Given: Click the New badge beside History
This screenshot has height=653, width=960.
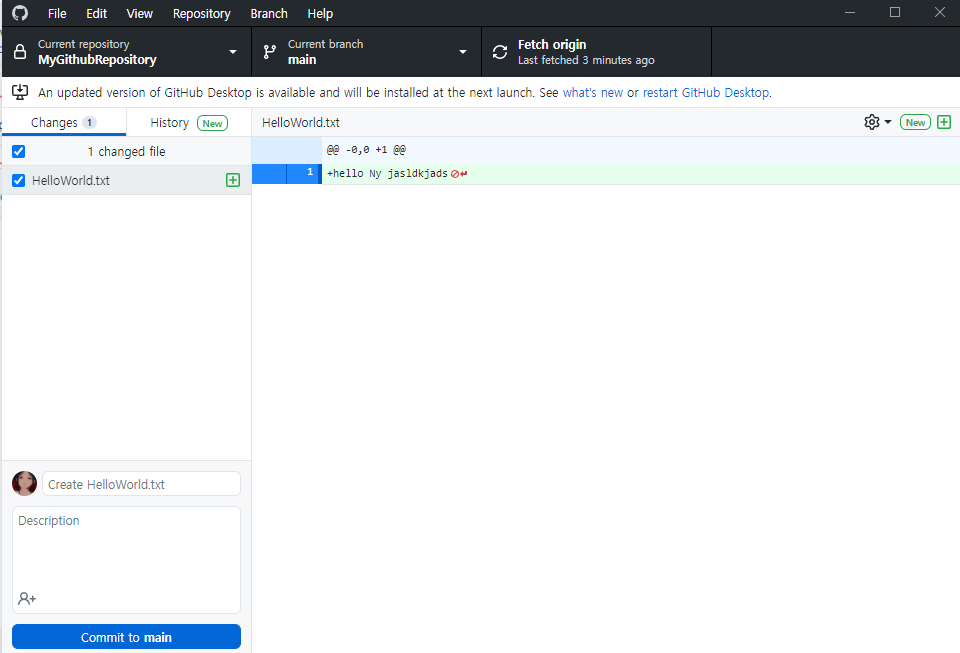Looking at the screenshot, I should click(212, 123).
